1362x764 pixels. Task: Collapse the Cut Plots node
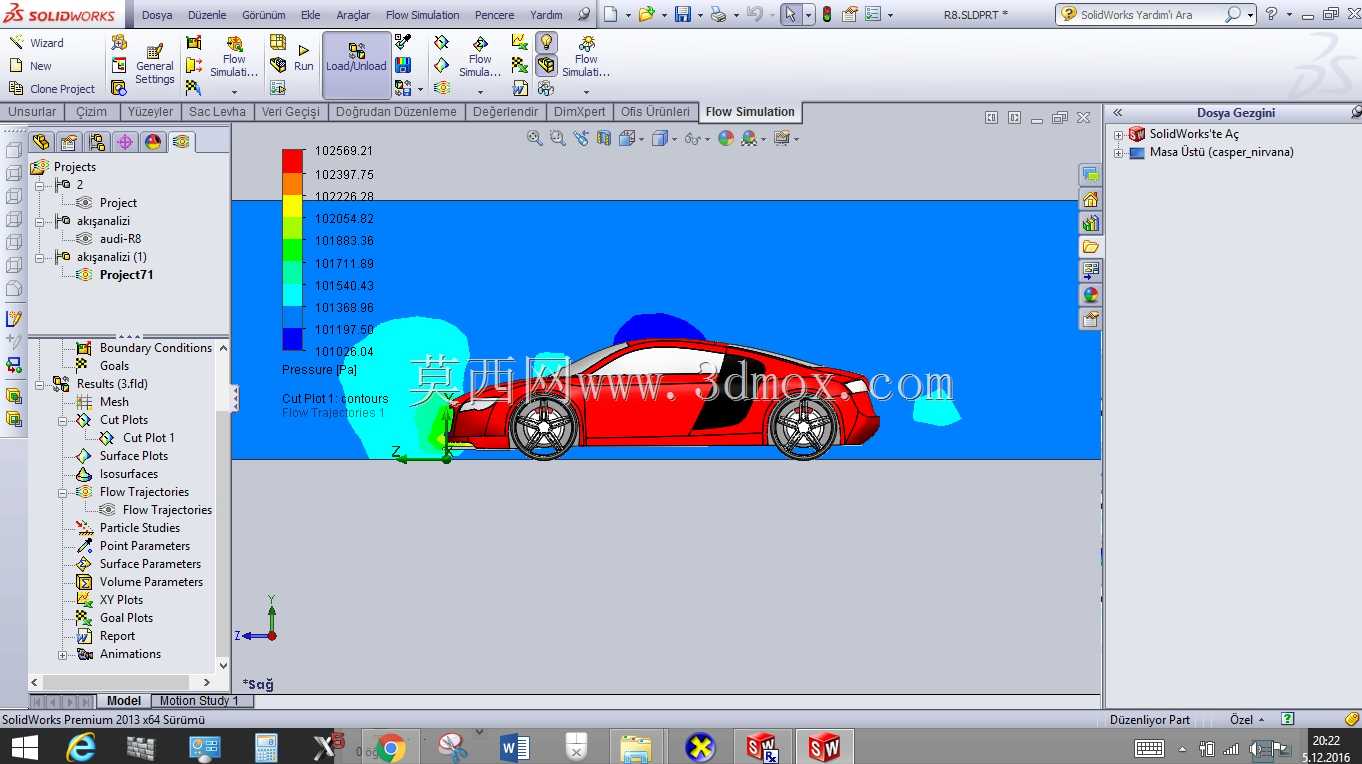point(63,420)
